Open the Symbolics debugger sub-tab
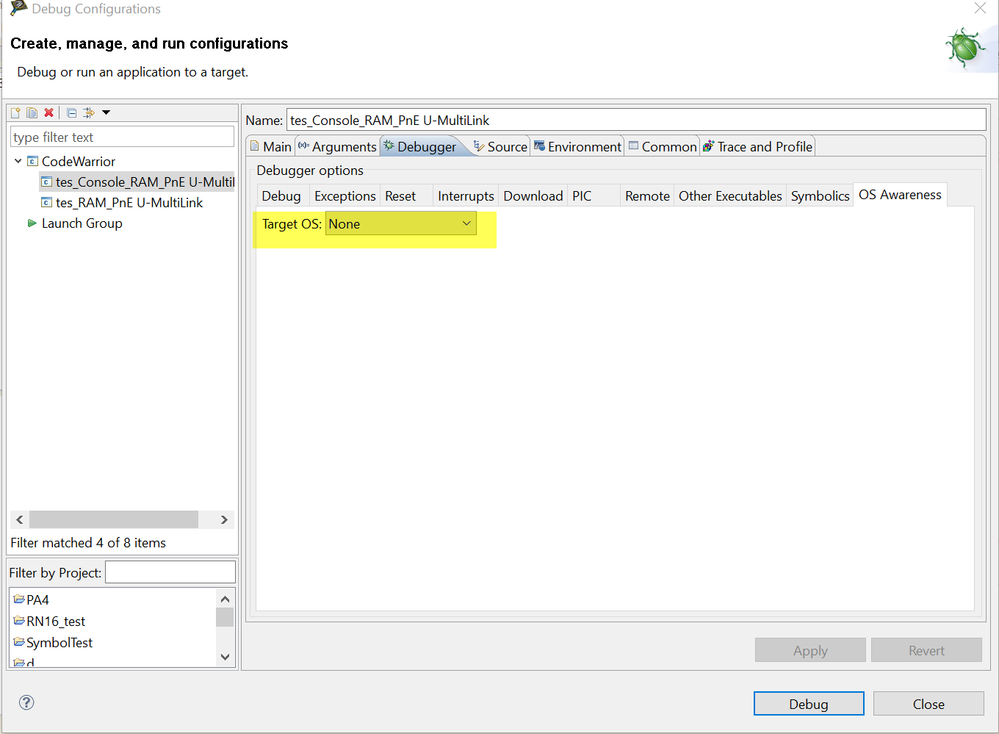 (820, 196)
